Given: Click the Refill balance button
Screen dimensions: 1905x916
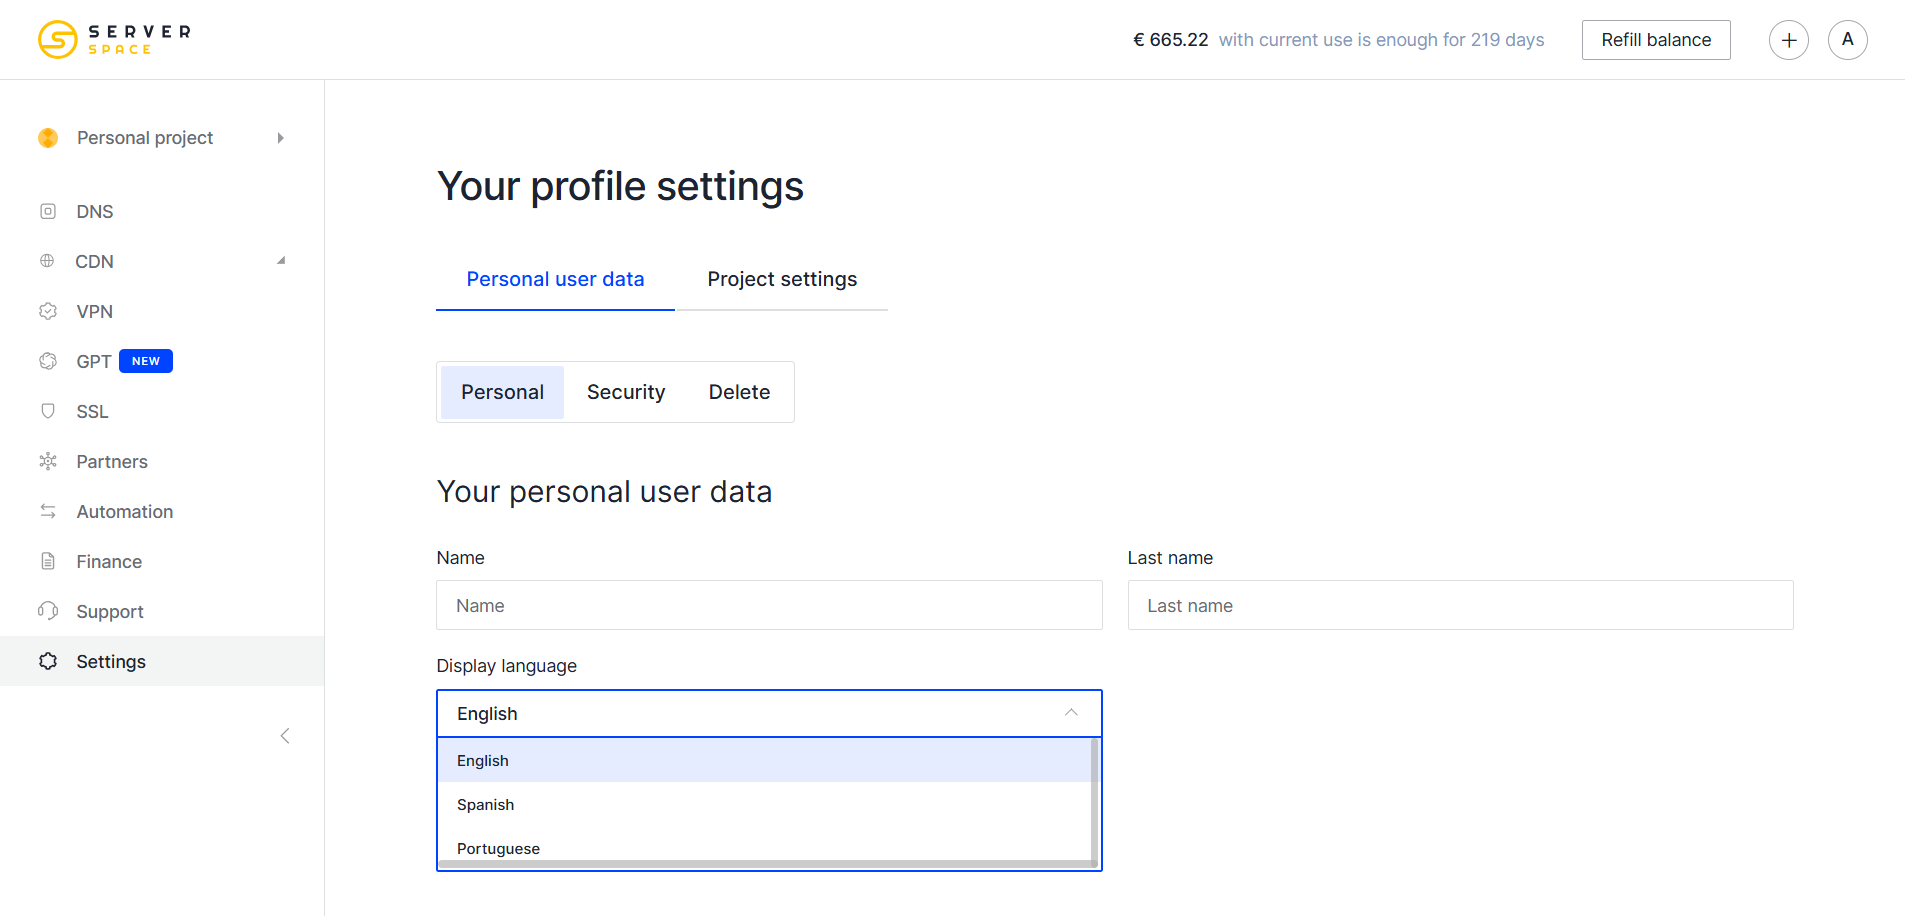Looking at the screenshot, I should (x=1656, y=40).
